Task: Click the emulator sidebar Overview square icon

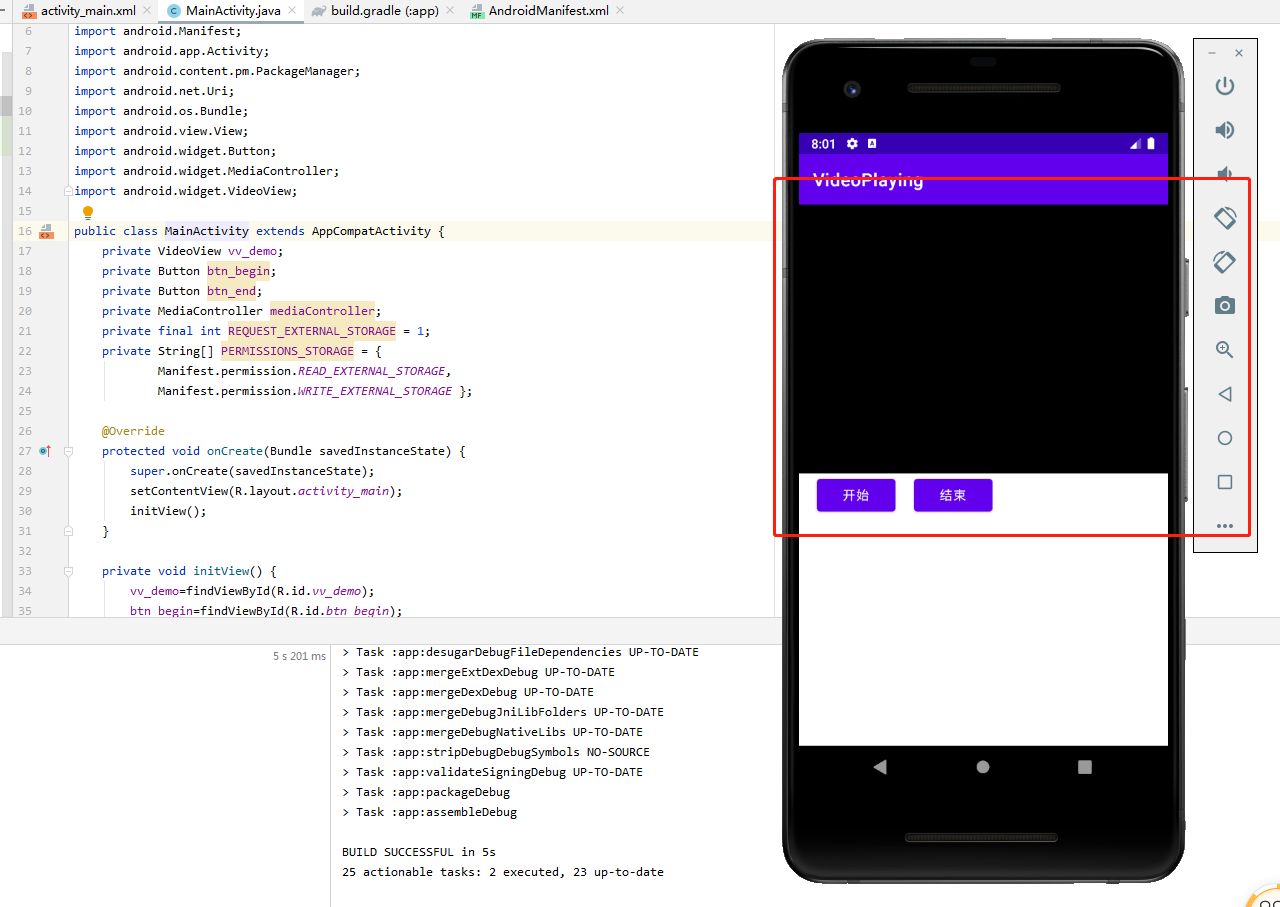Action: click(1225, 482)
